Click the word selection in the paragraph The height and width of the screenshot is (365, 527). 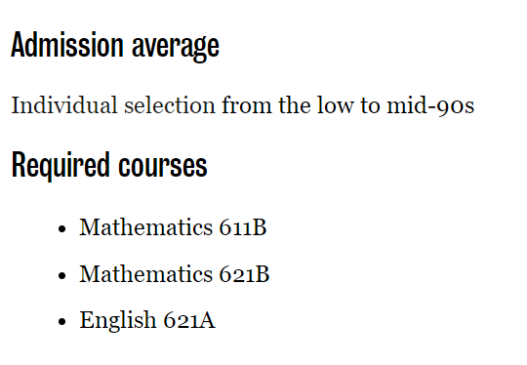[170, 105]
